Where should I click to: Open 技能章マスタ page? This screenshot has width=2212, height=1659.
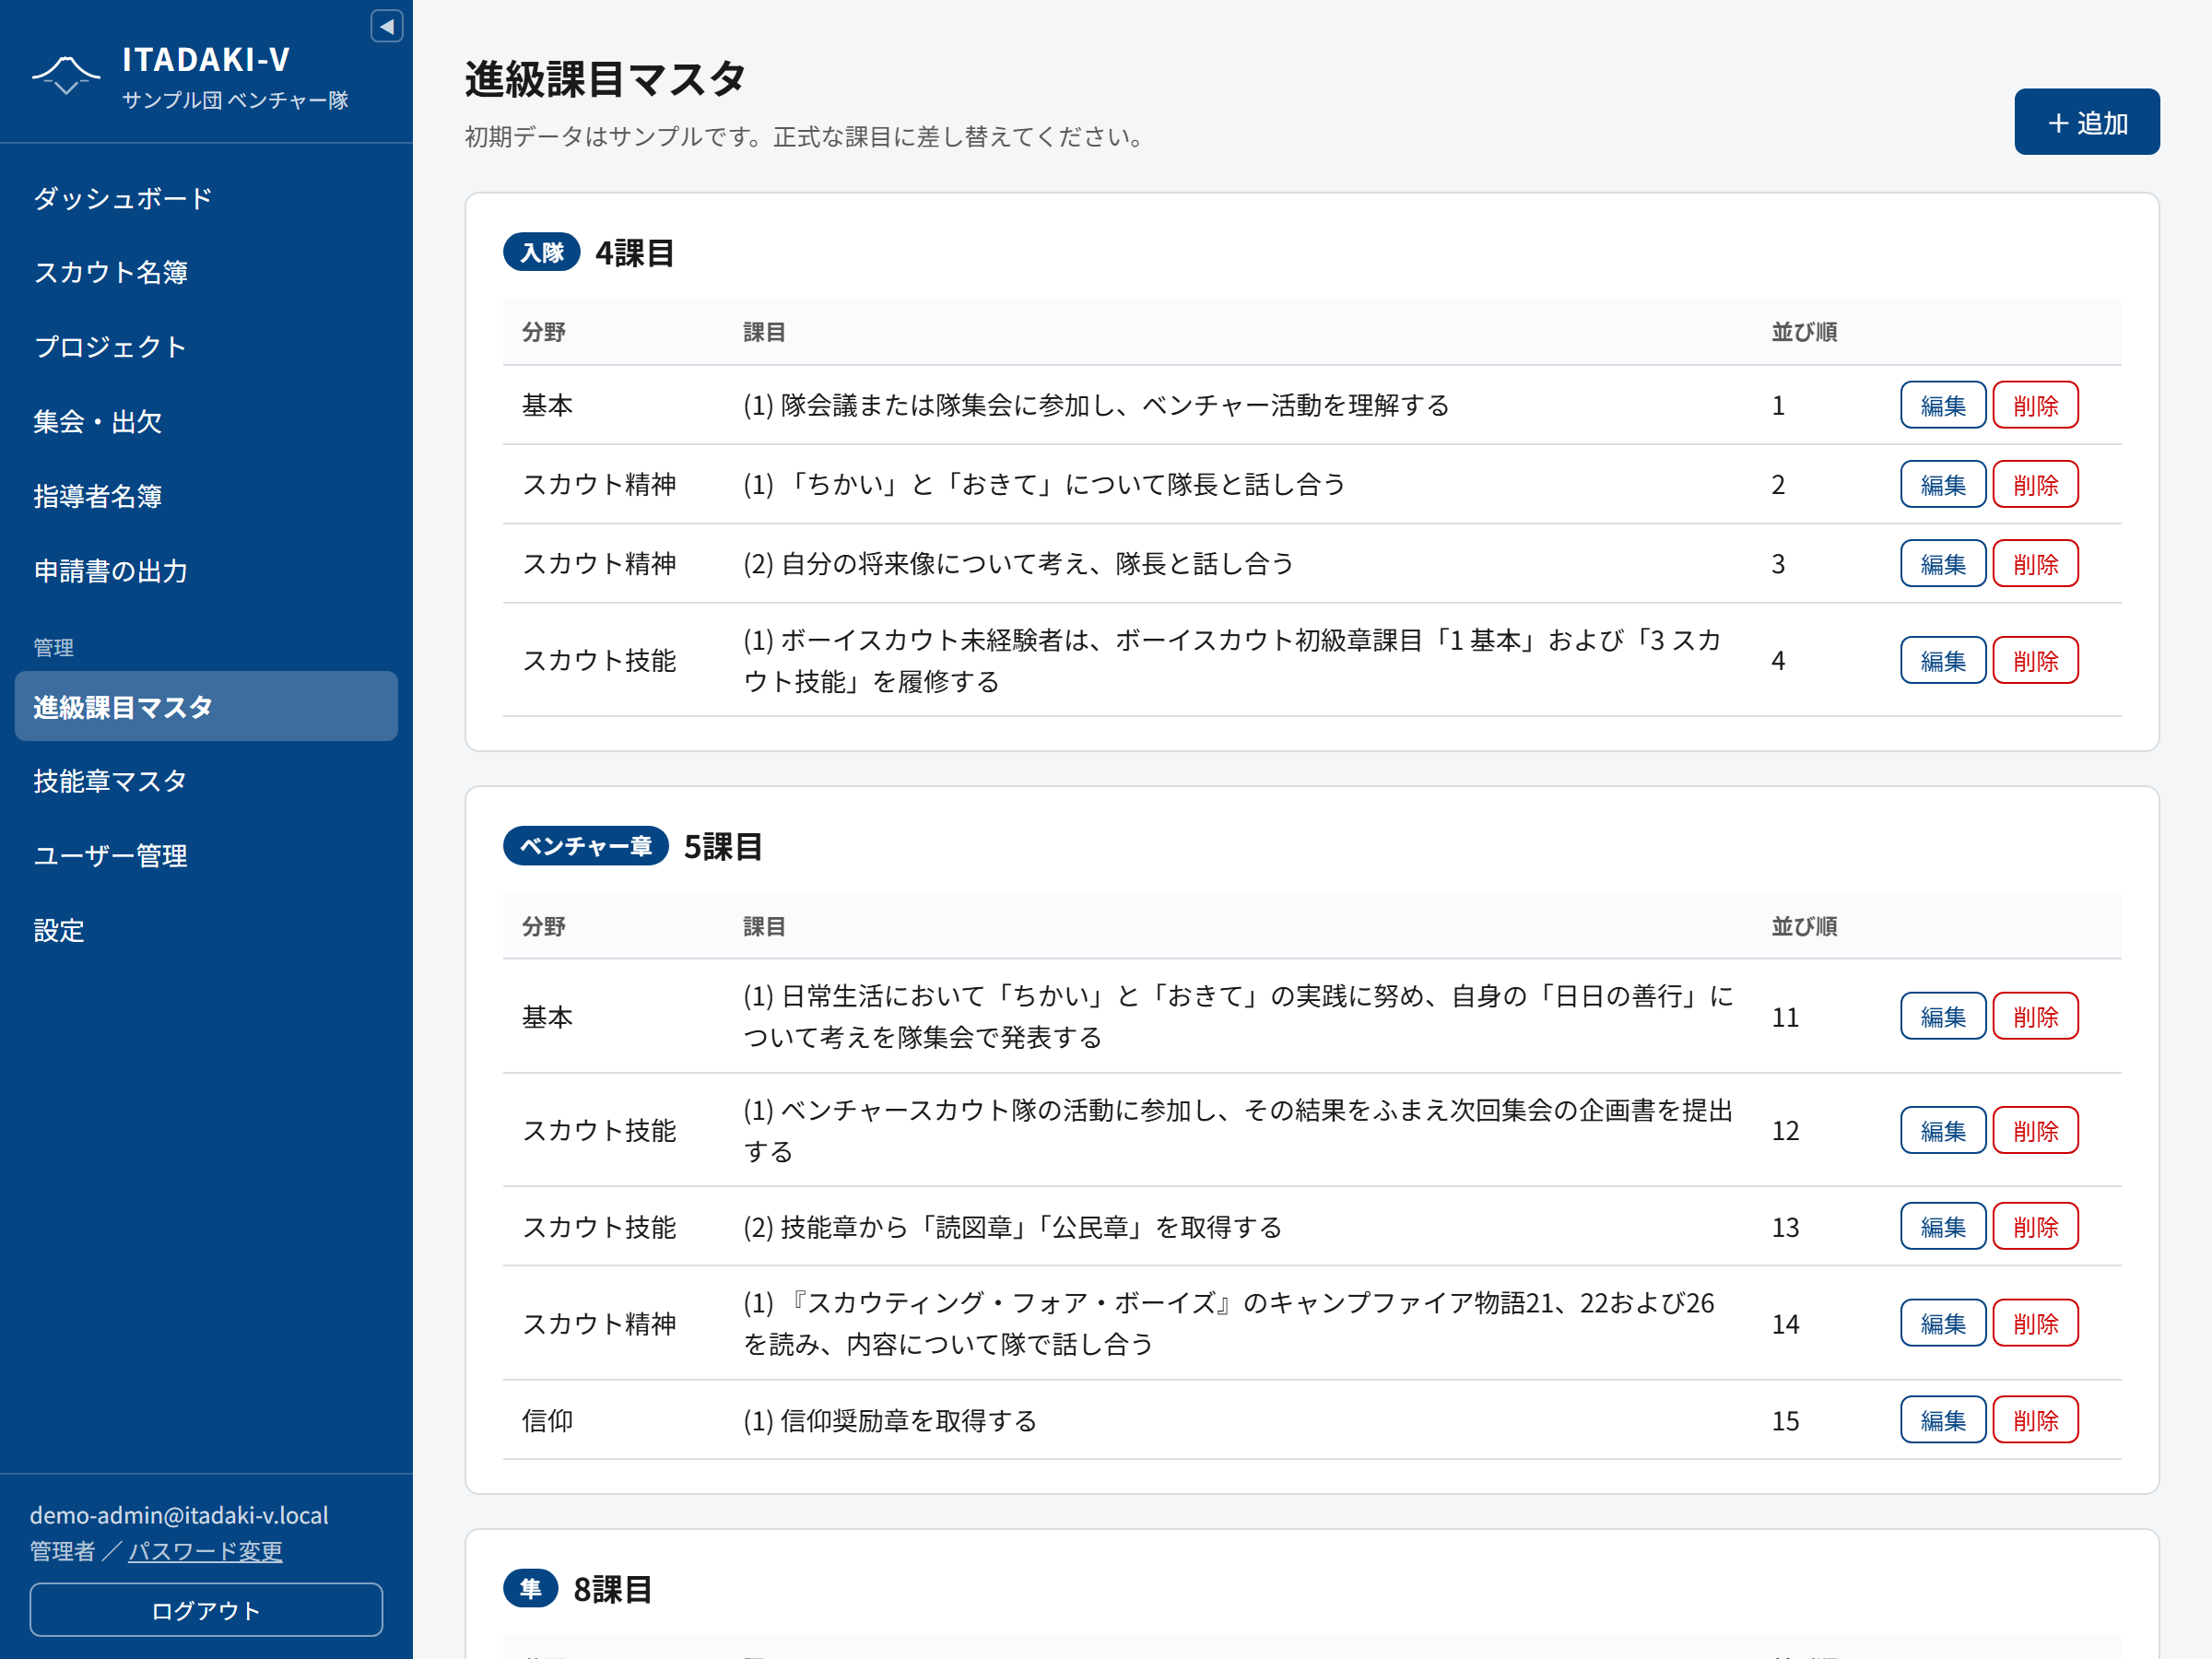206,781
